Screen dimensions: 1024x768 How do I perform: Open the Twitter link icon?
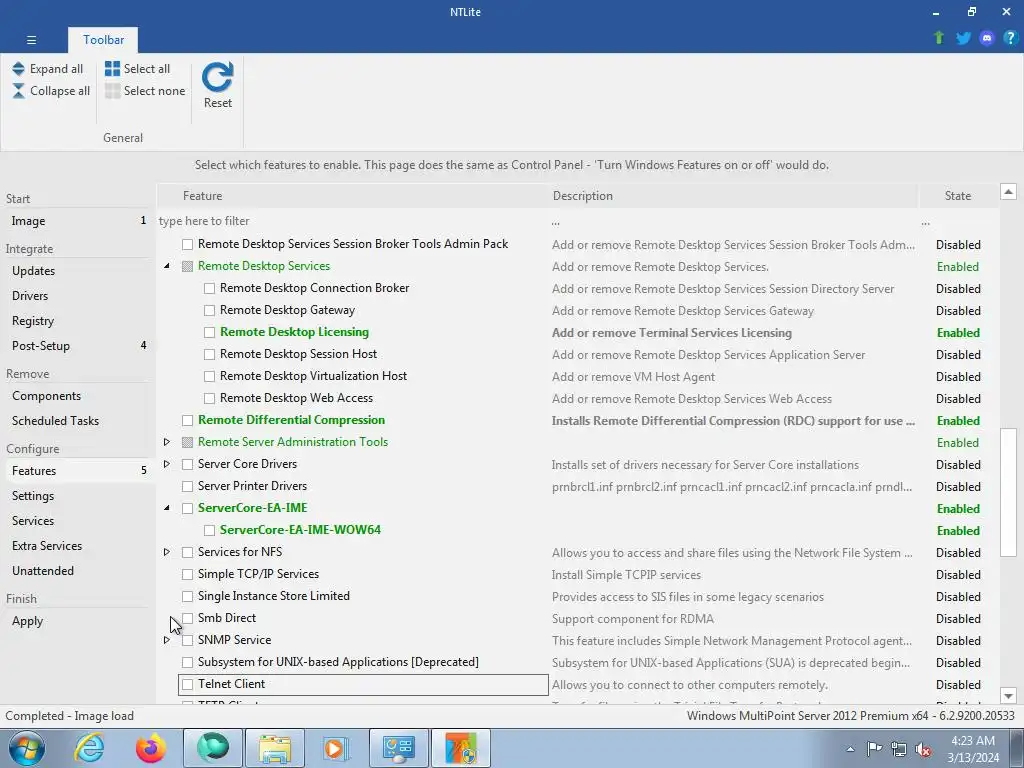[963, 38]
